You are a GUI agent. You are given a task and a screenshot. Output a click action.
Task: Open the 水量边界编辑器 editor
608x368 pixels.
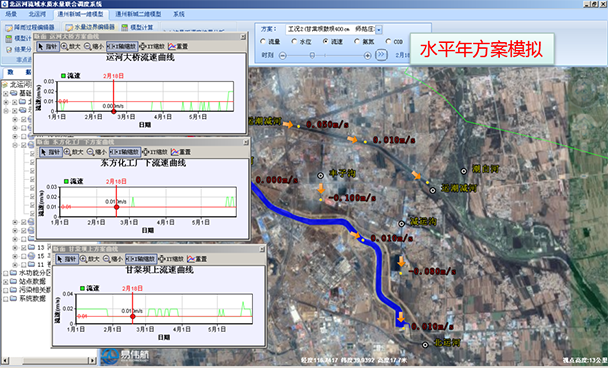point(90,28)
